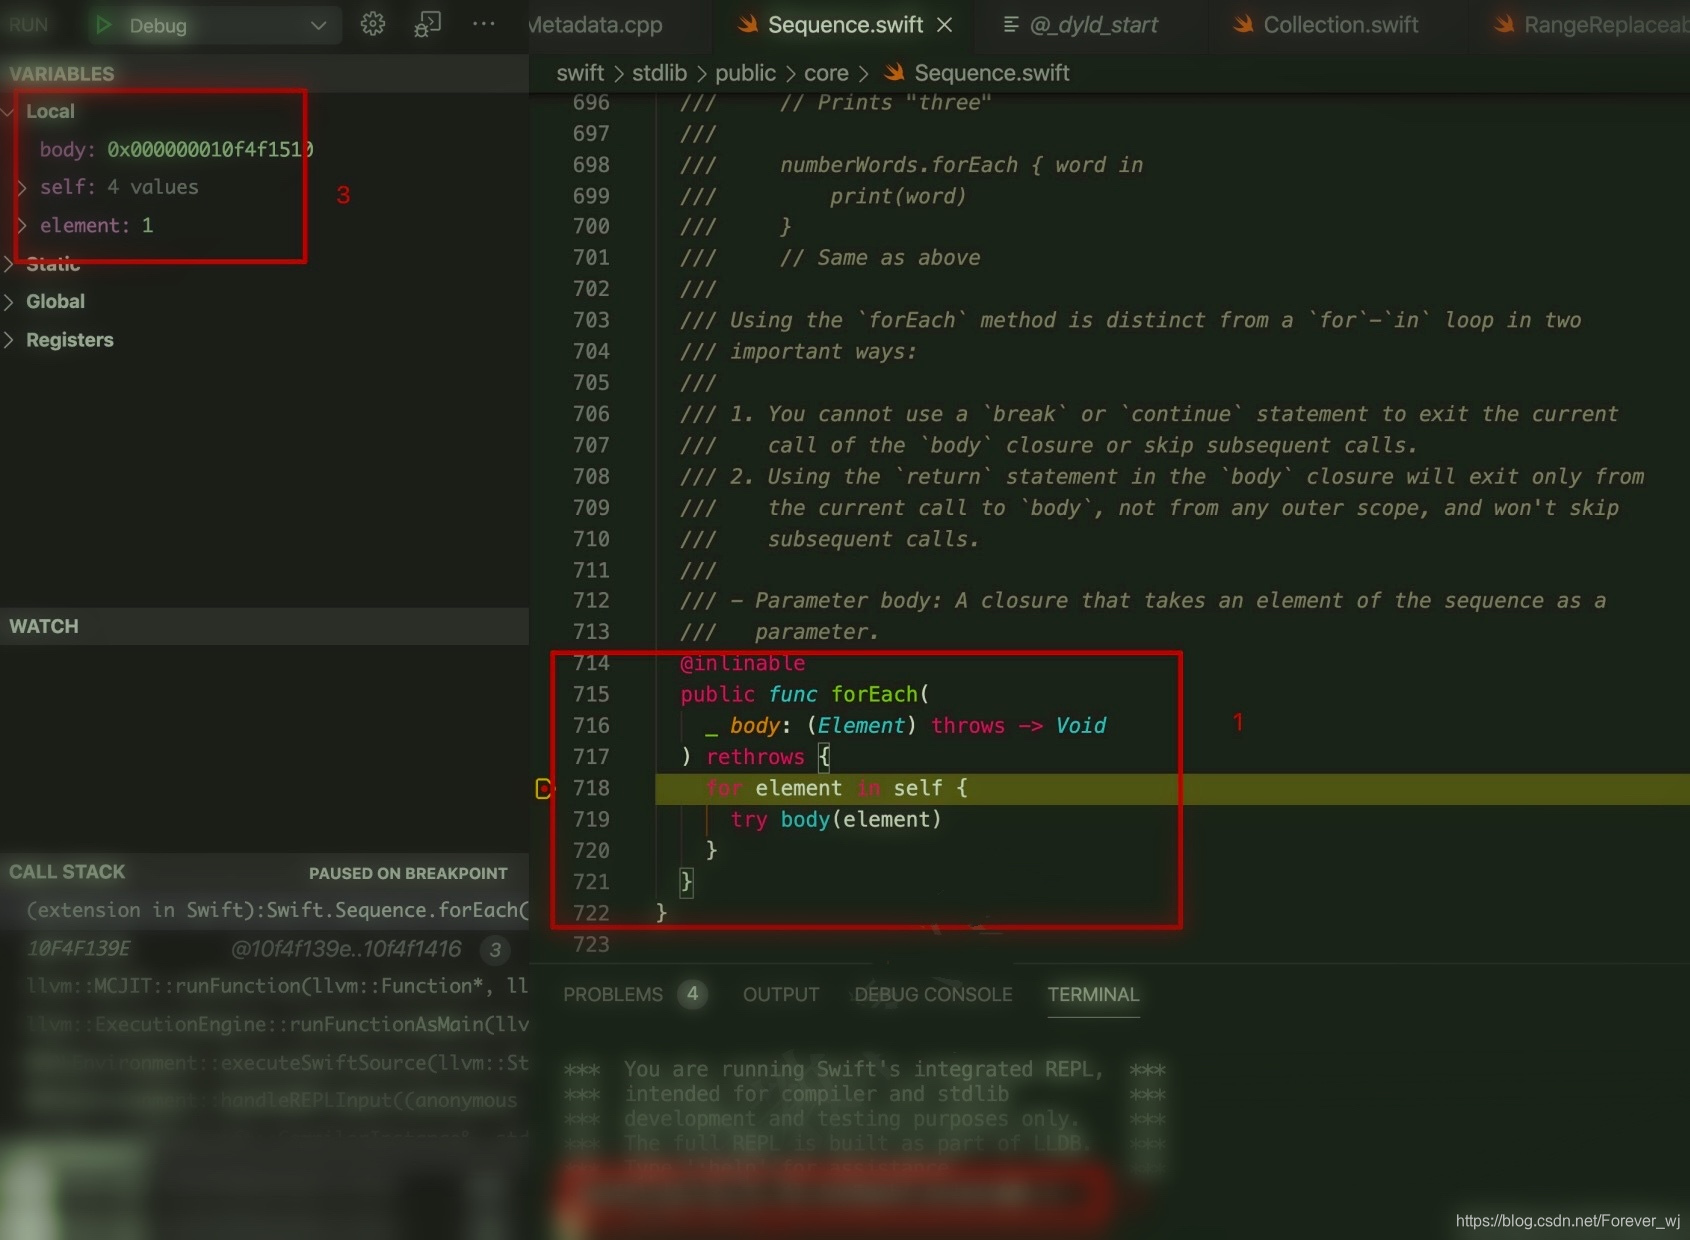Click the core breadcrumb segment
Image resolution: width=1690 pixels, height=1240 pixels.
point(826,73)
